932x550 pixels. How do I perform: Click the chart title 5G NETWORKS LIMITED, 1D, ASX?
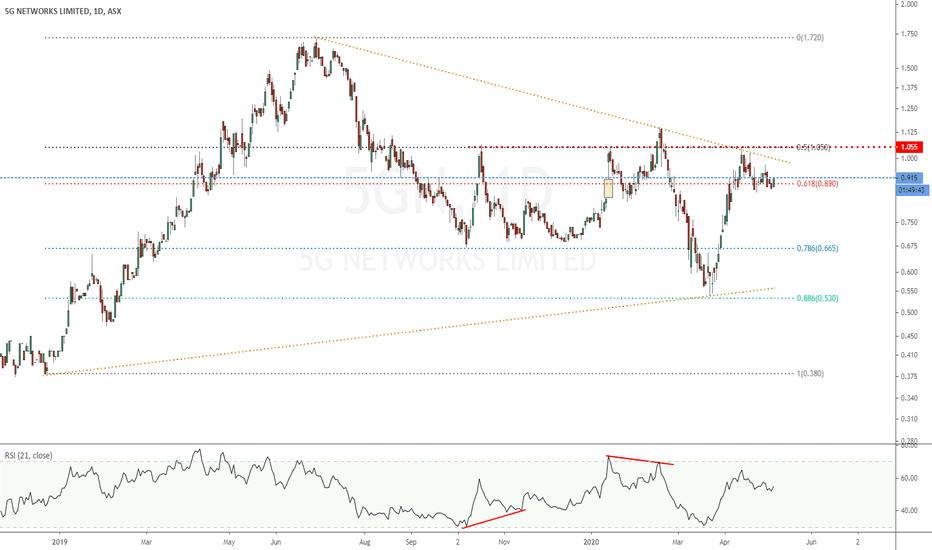63,11
